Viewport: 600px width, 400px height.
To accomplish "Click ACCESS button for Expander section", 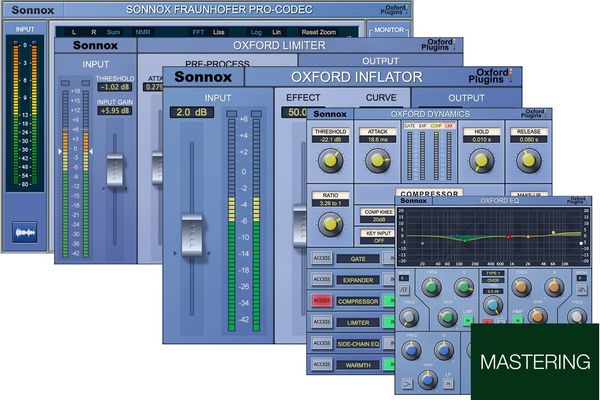I will coord(322,279).
